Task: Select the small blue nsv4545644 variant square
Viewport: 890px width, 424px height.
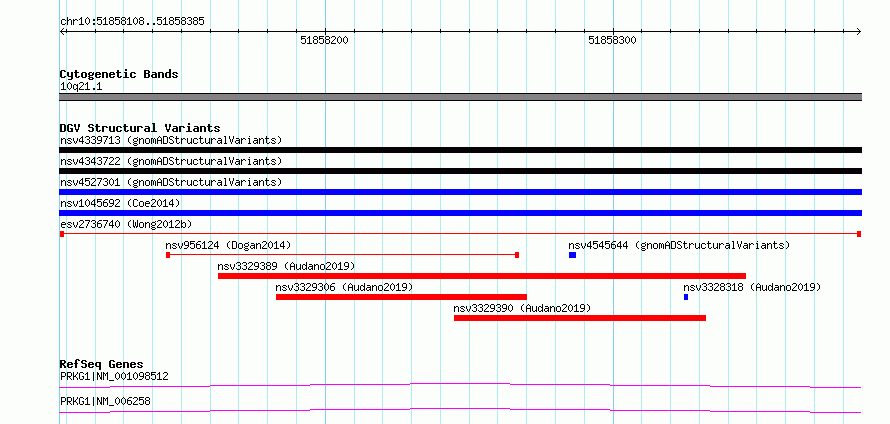Action: click(572, 255)
